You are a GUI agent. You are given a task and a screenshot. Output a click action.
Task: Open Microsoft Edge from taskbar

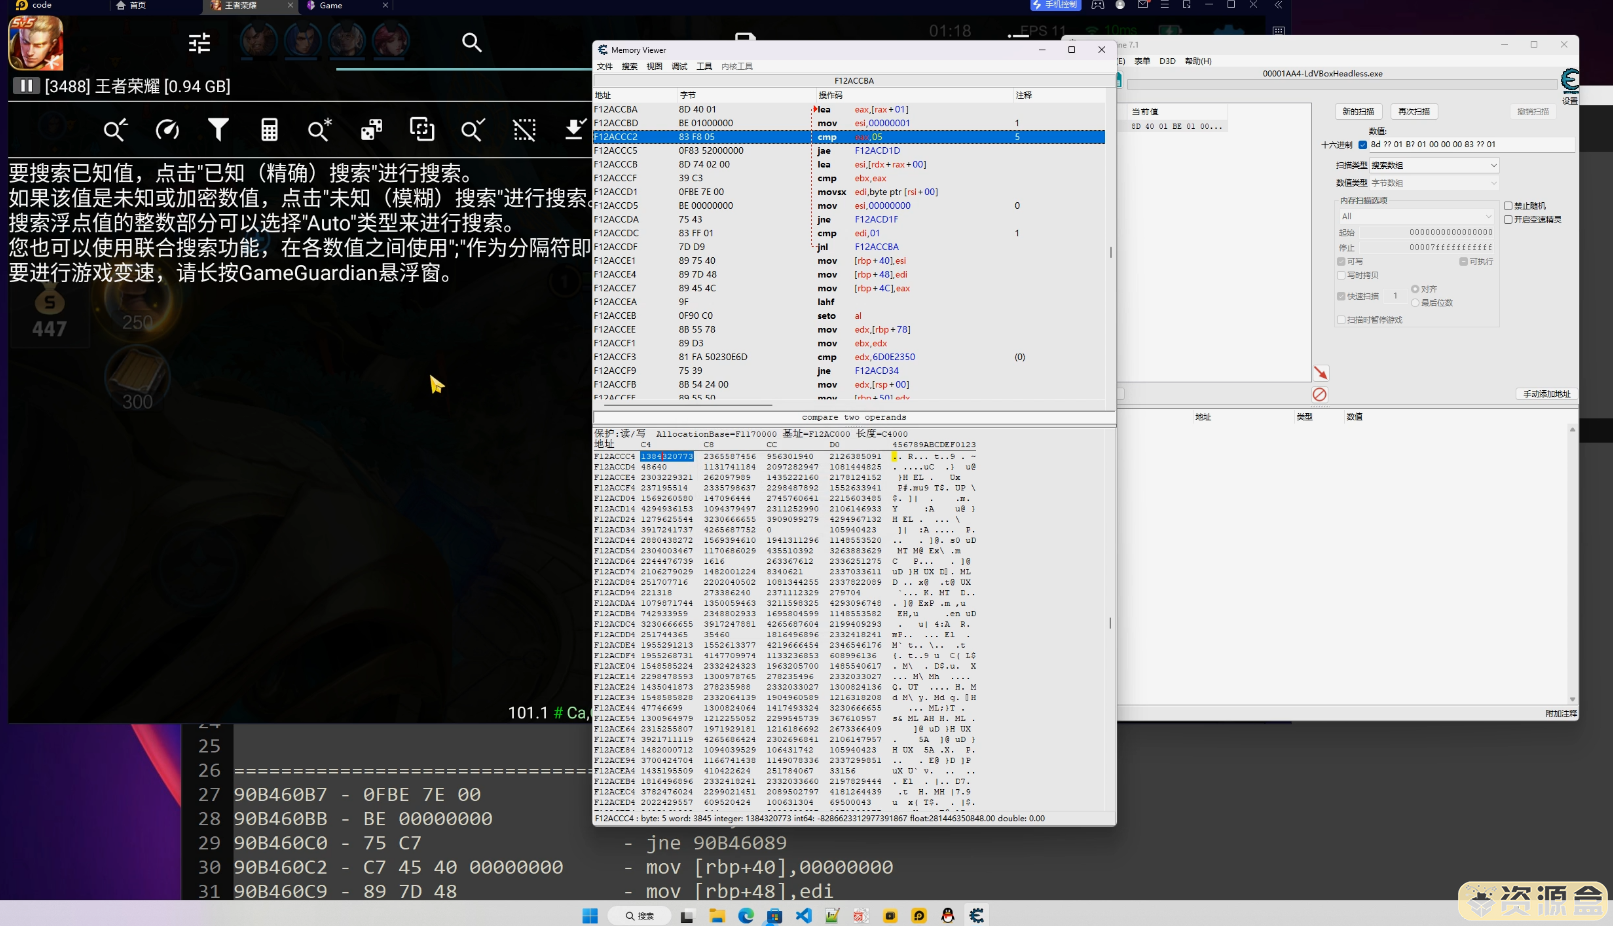tap(746, 915)
